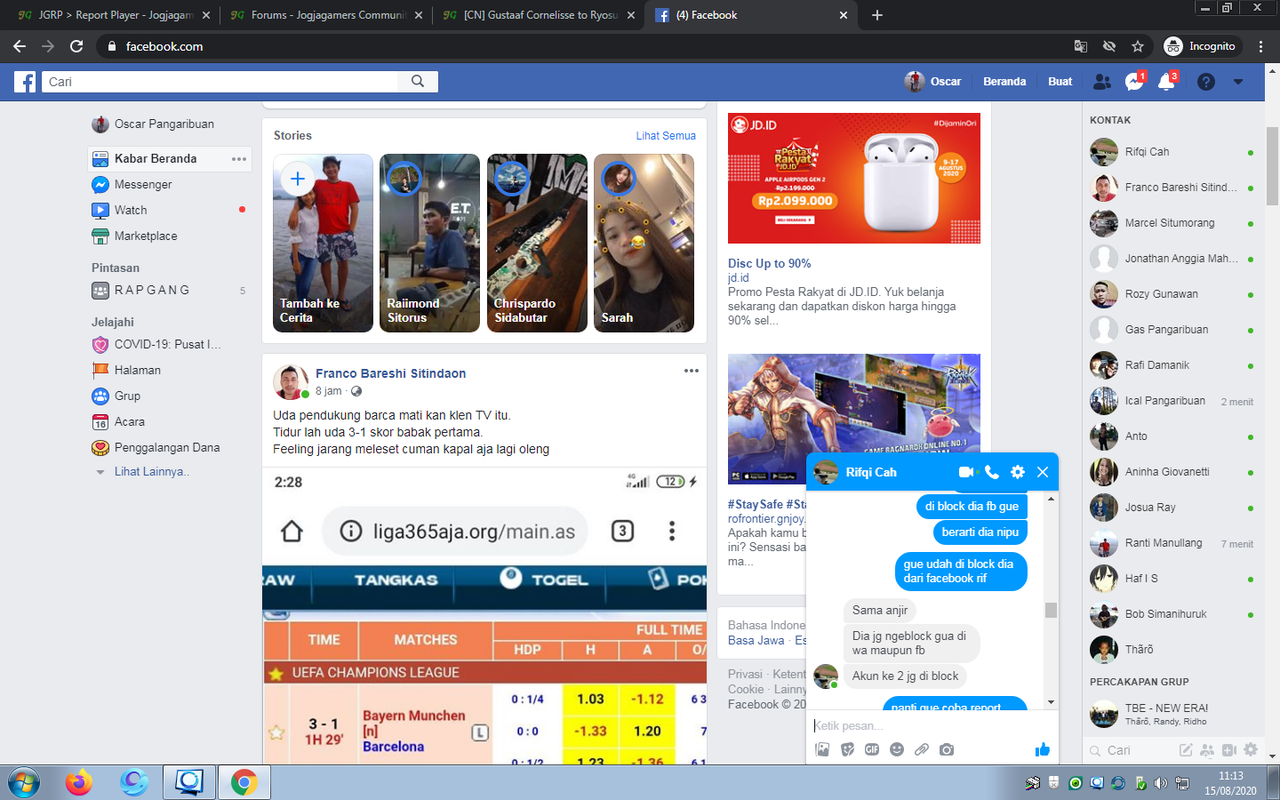
Task: Attach a file with the paperclip icon
Action: pos(922,749)
